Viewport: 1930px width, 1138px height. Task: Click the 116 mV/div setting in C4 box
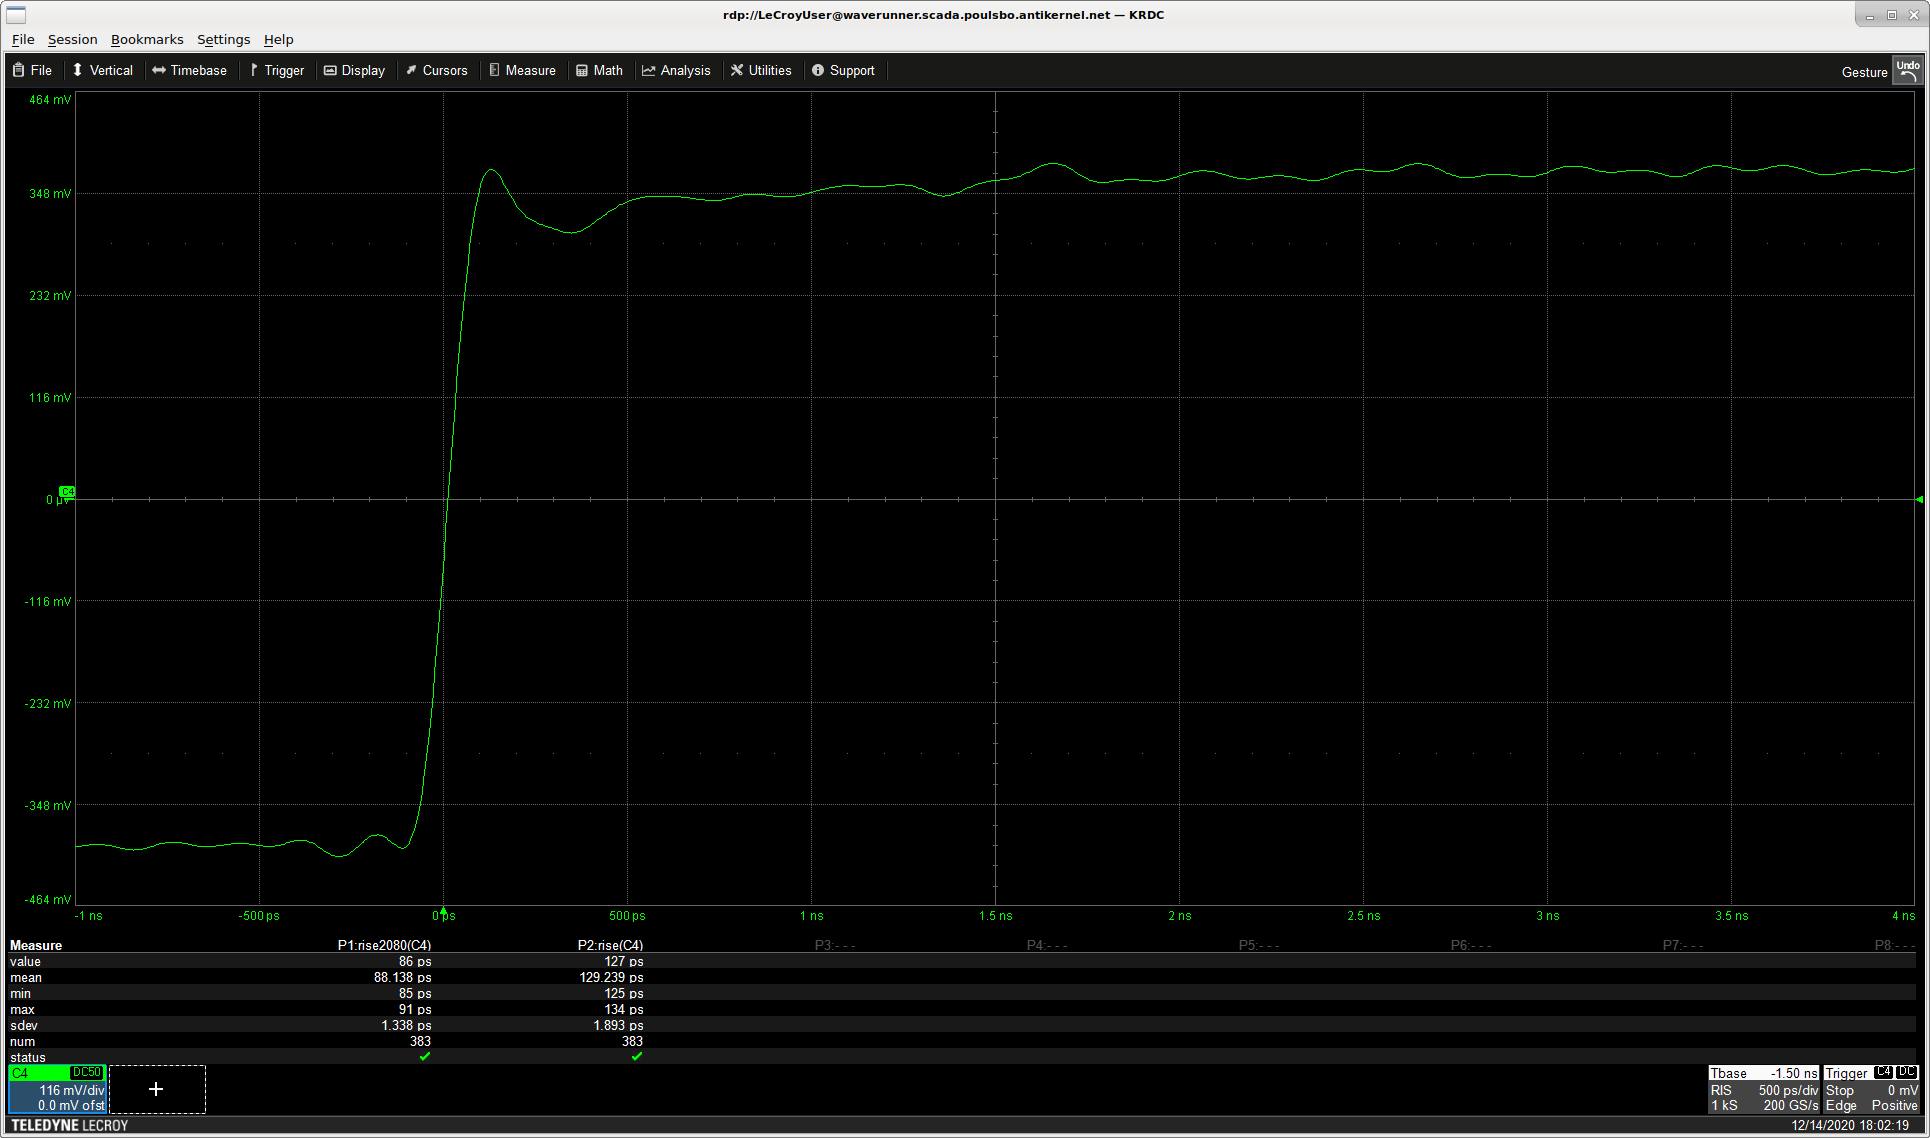pos(72,1090)
